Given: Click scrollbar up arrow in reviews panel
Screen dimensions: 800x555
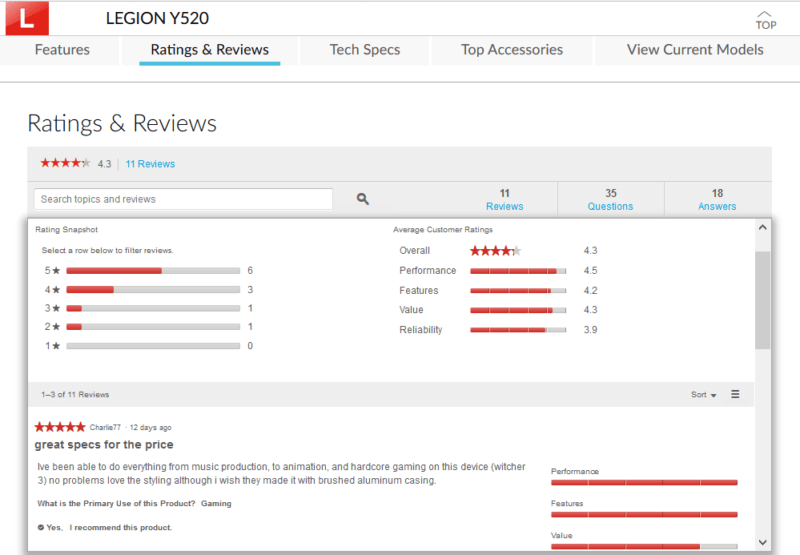Looking at the screenshot, I should pos(762,228).
